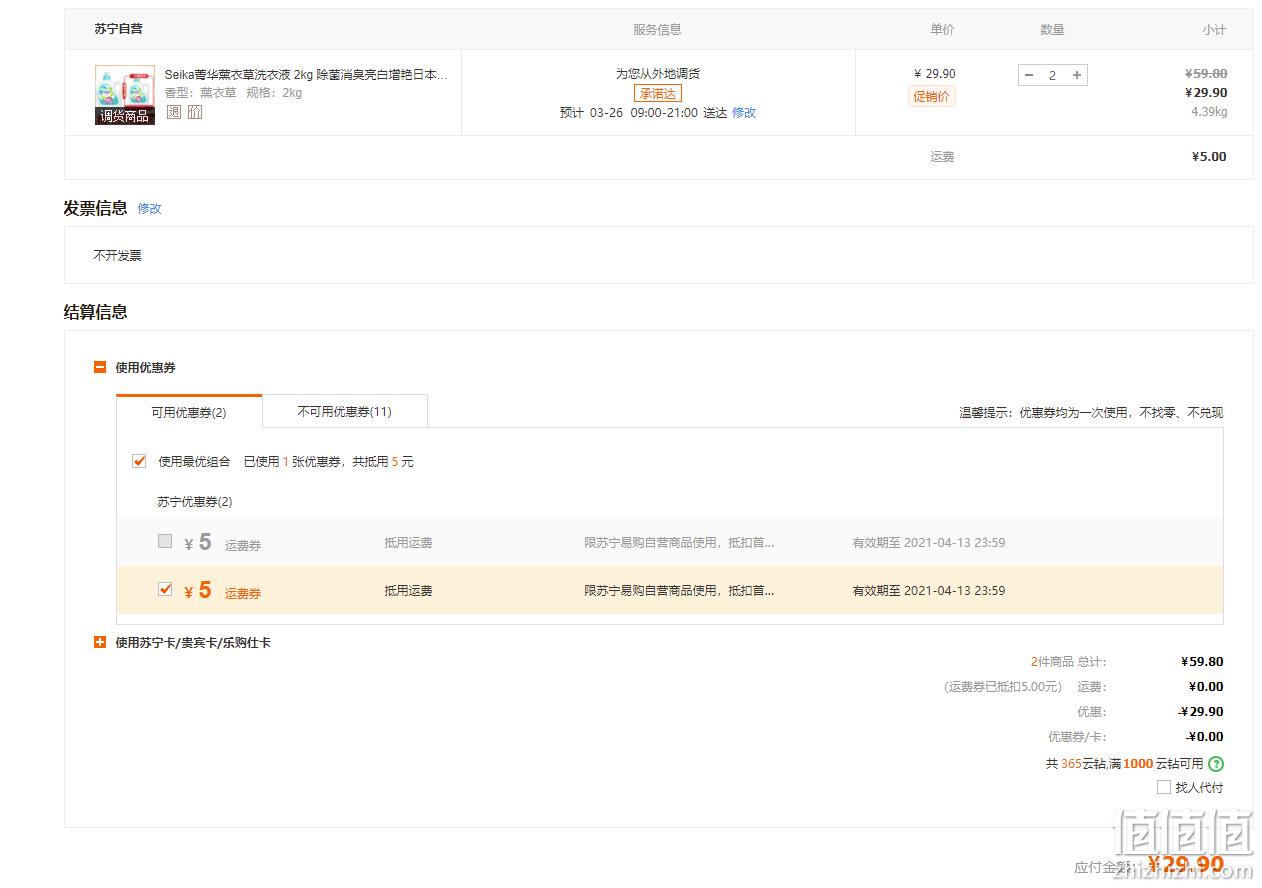1262x888 pixels.
Task: Click the struck-through ¥59.80 original subtotal
Action: (1206, 74)
